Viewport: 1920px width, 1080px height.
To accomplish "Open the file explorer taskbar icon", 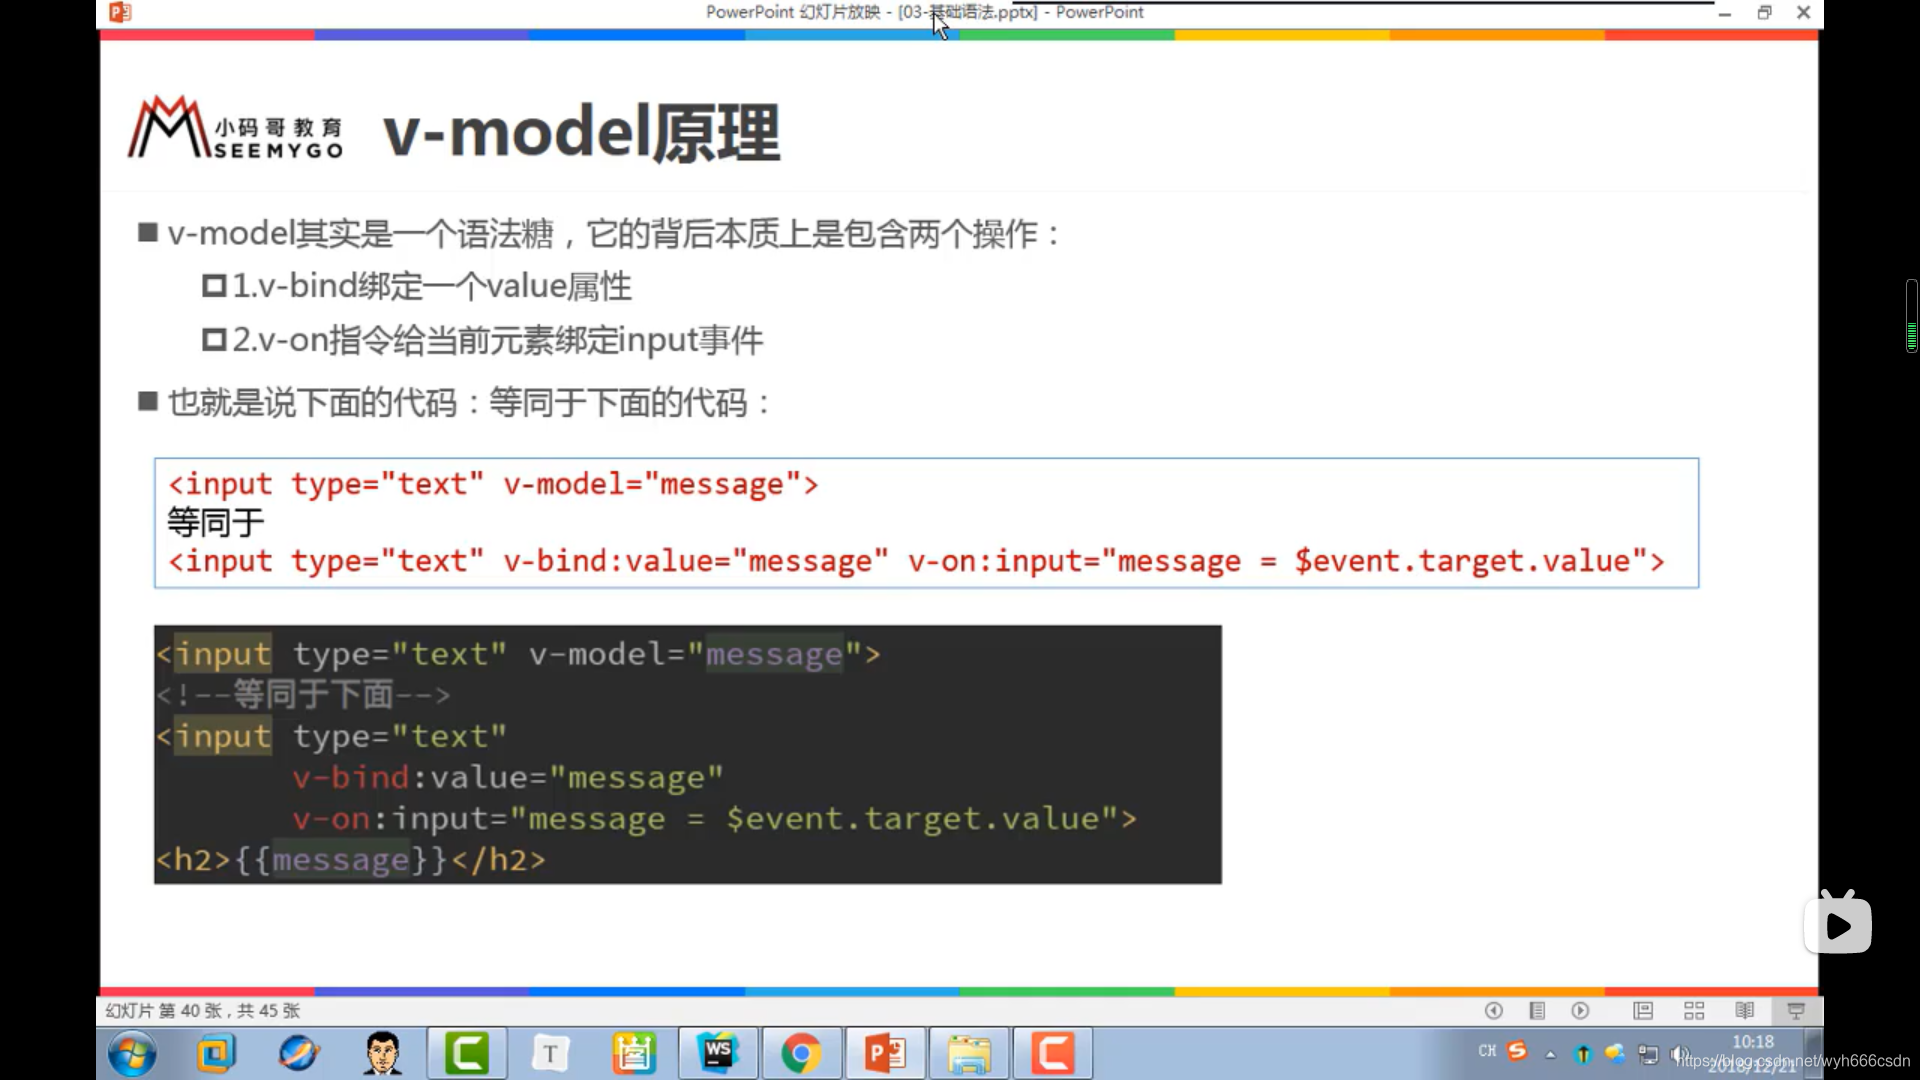I will tap(968, 1053).
